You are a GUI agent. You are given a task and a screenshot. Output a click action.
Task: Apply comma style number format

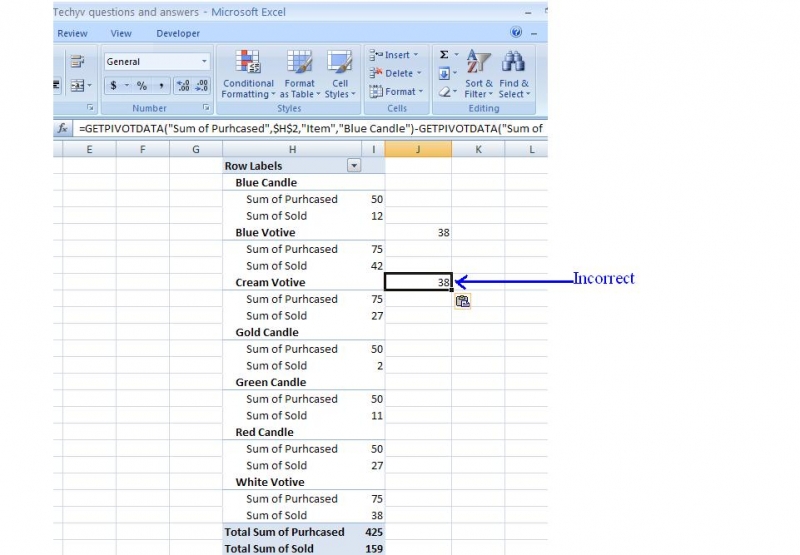(x=160, y=86)
